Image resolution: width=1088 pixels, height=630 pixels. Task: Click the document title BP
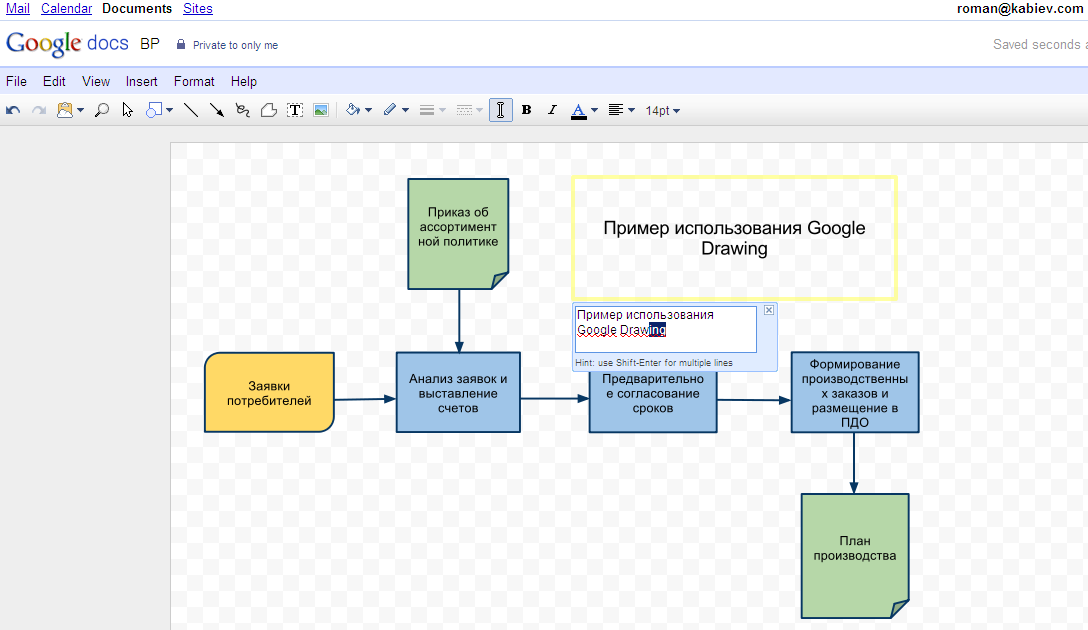(x=150, y=44)
